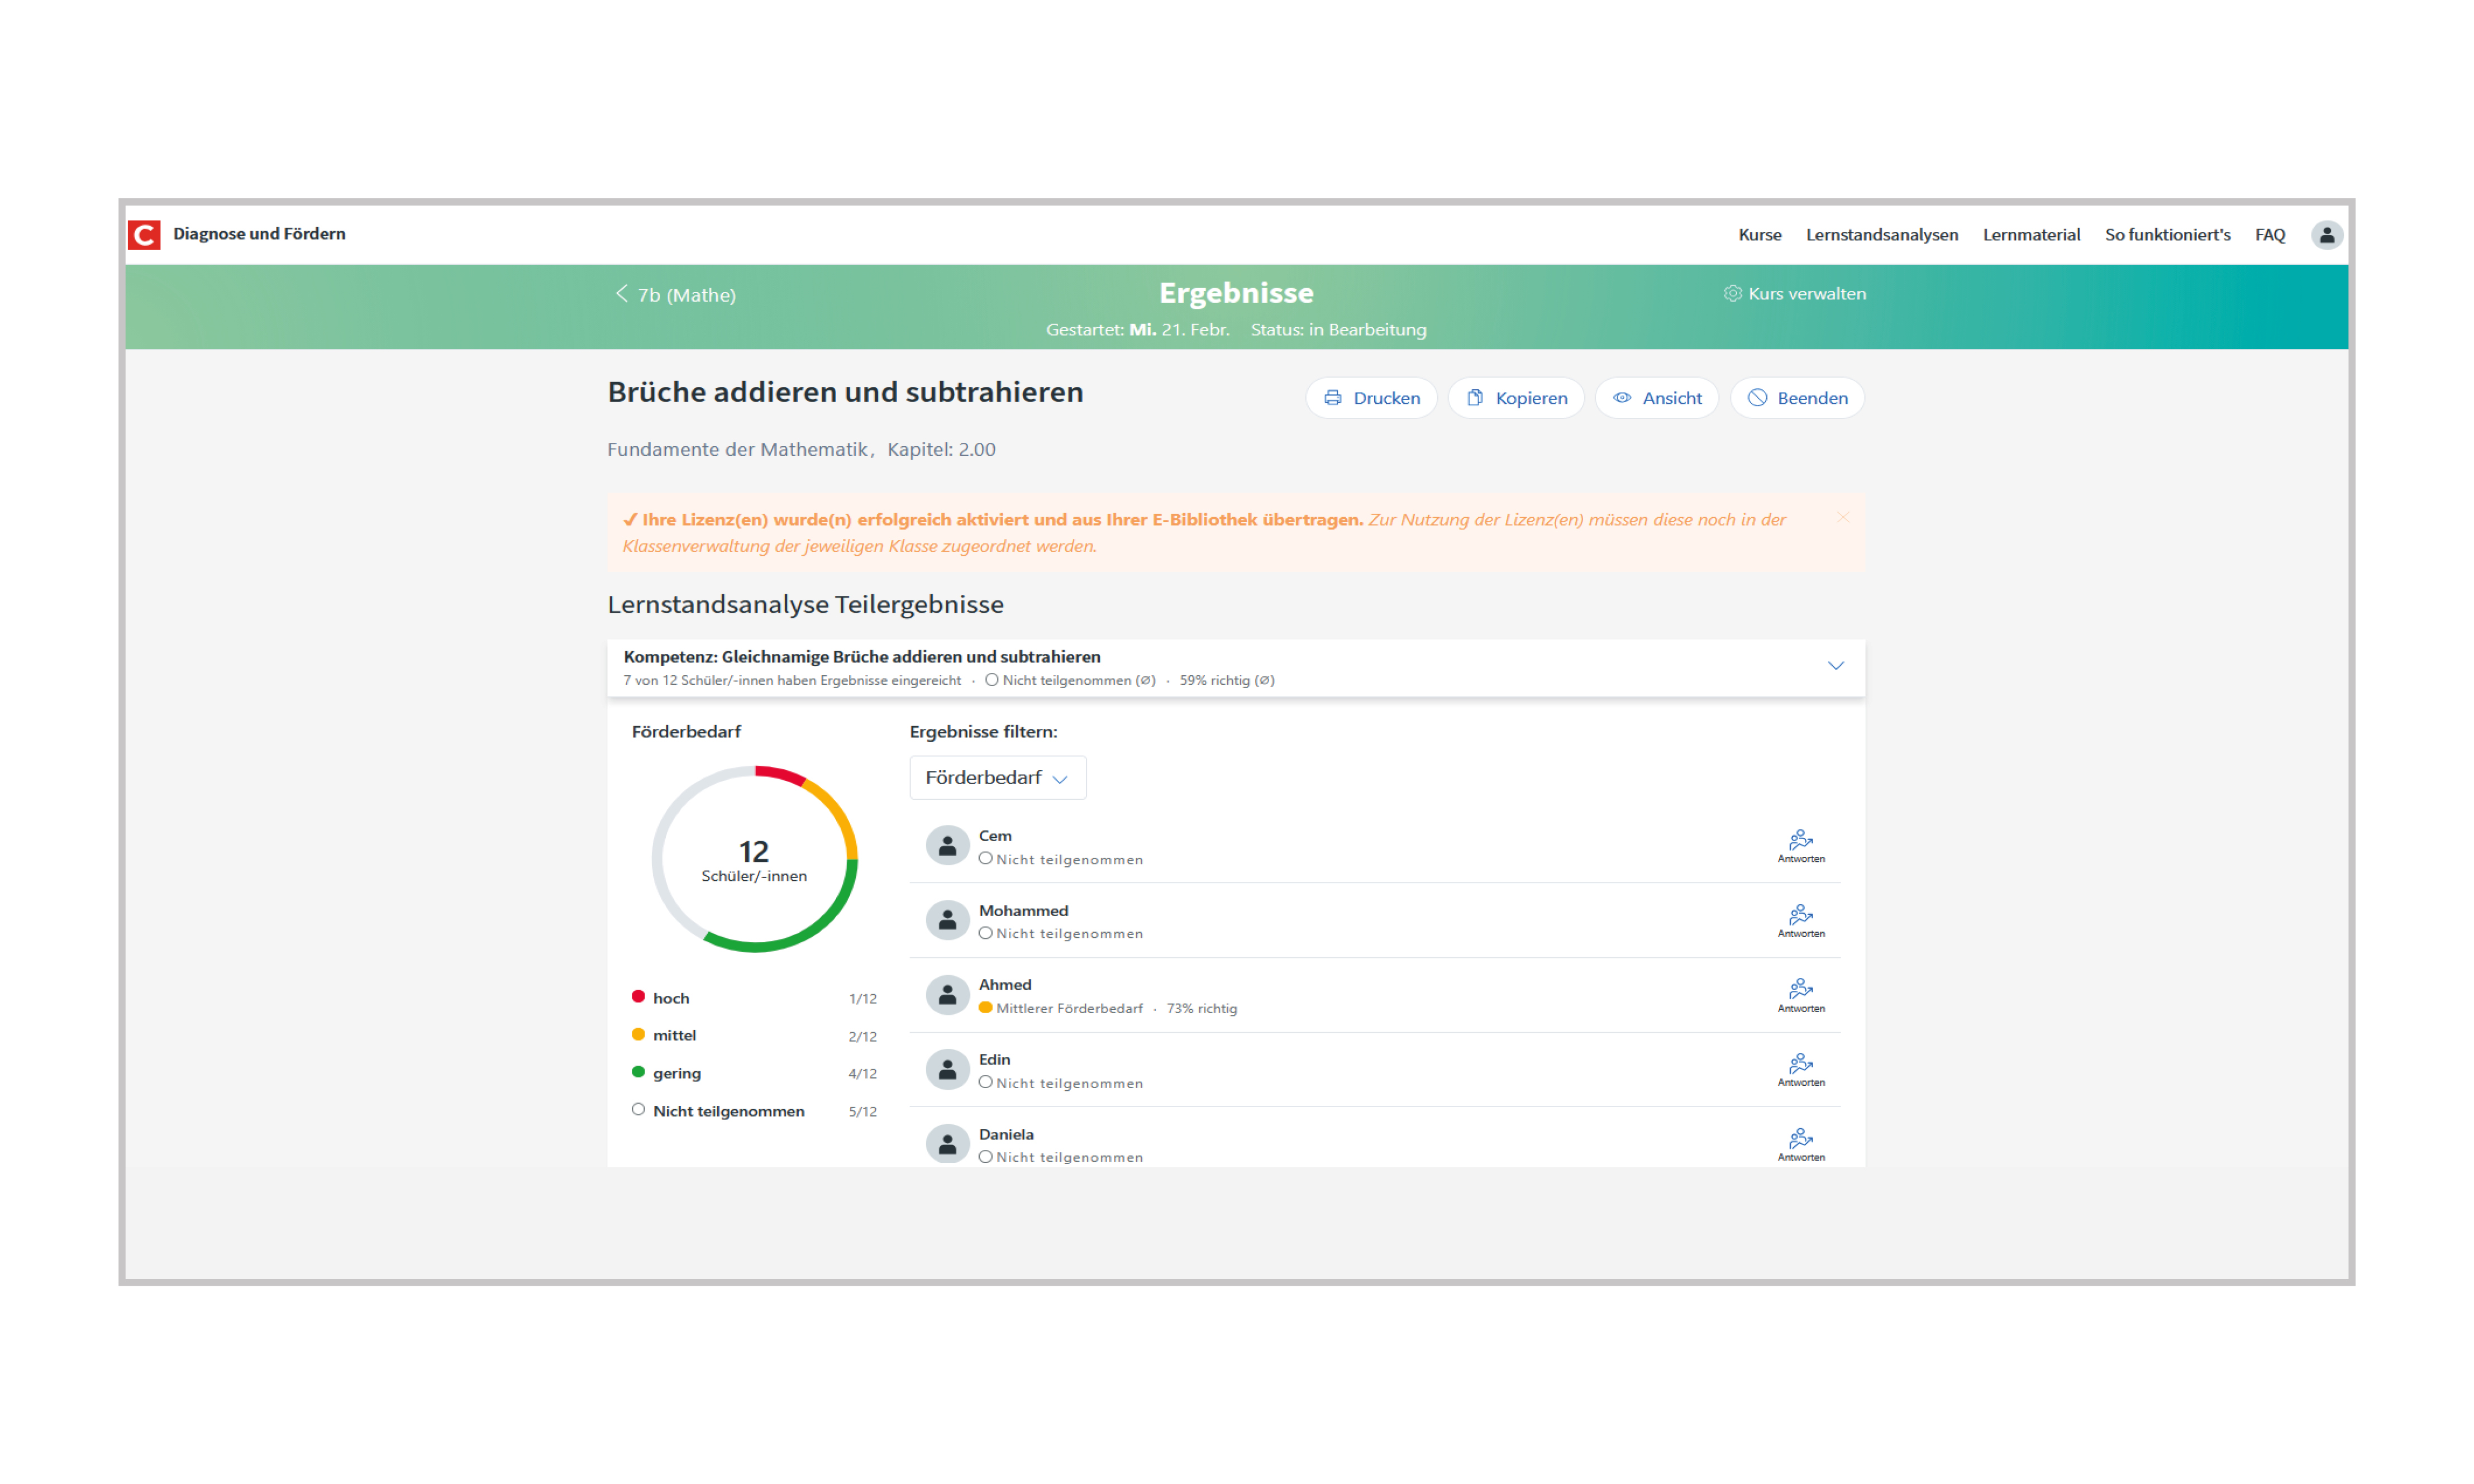Go to the Lernmaterial section

tap(2031, 234)
